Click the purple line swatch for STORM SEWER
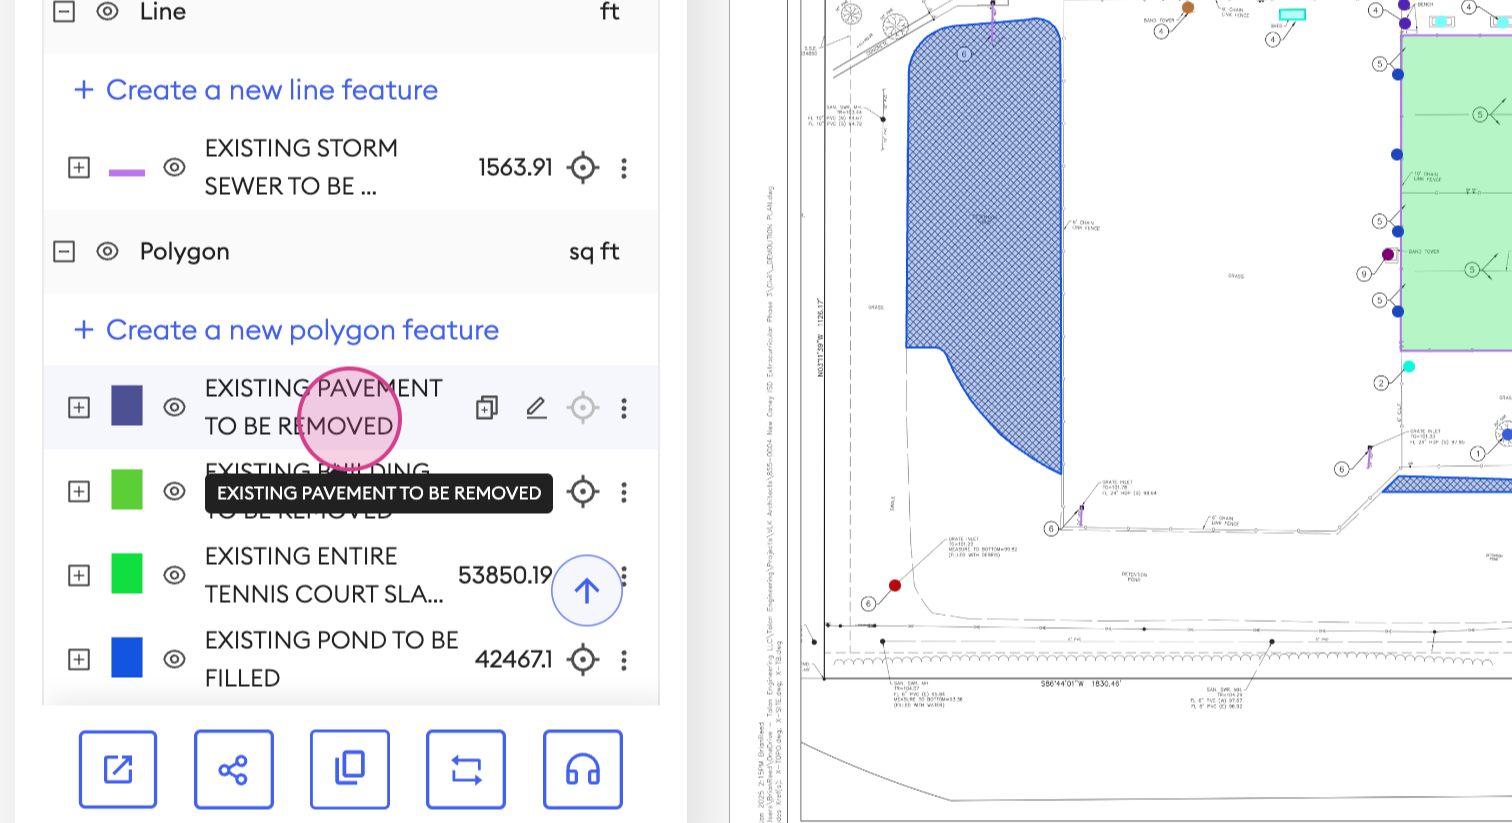Image resolution: width=1512 pixels, height=823 pixels. pos(127,172)
